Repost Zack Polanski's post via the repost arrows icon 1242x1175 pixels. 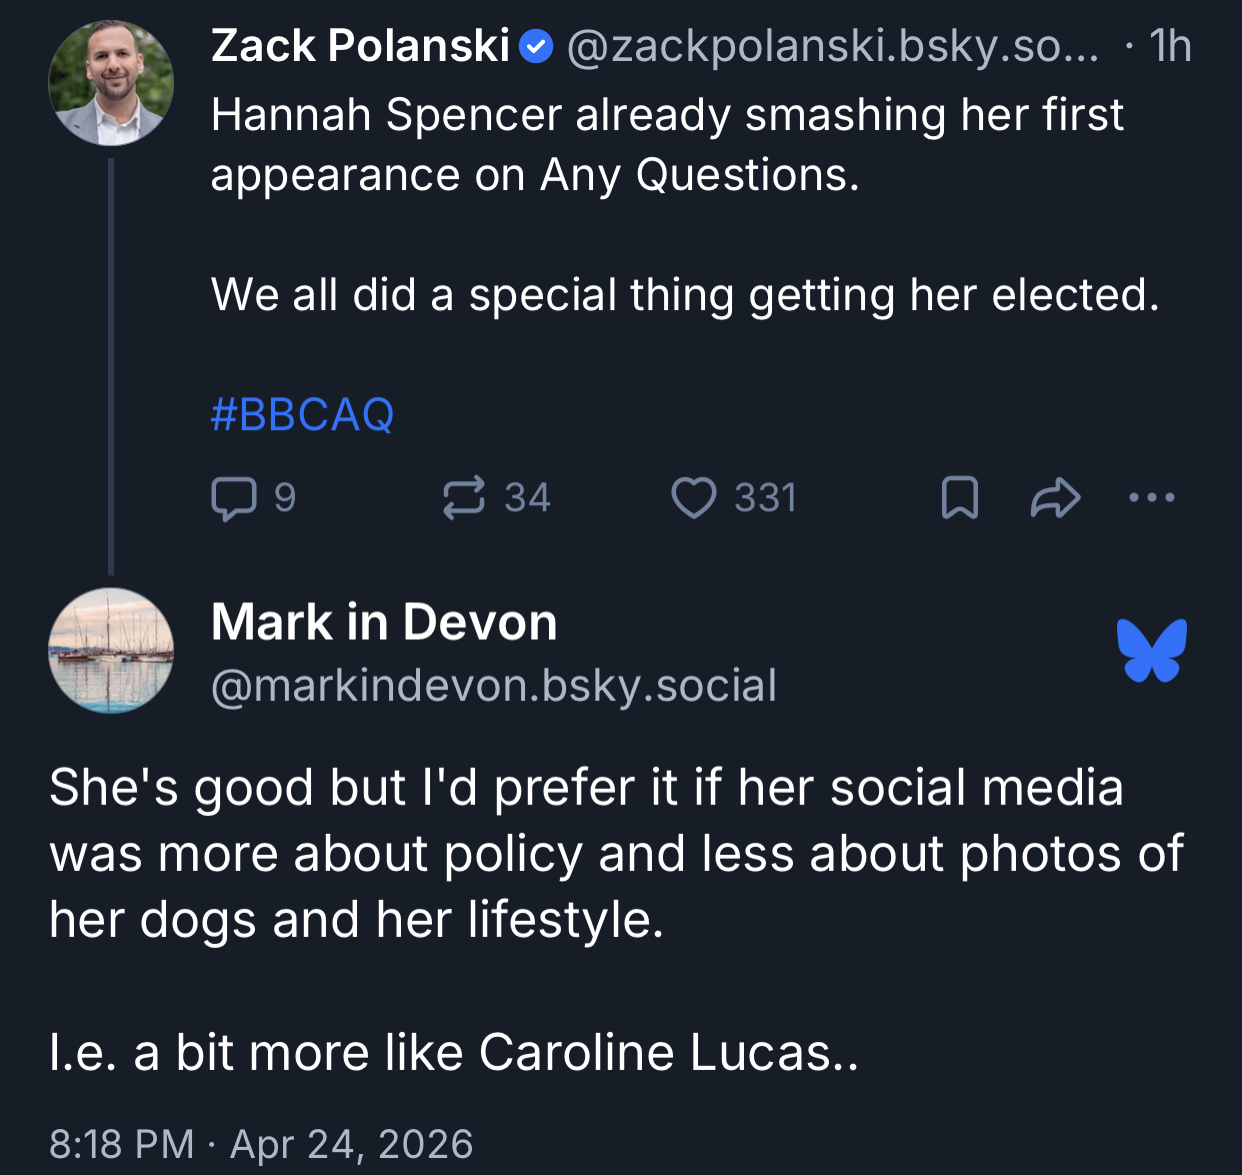(464, 498)
